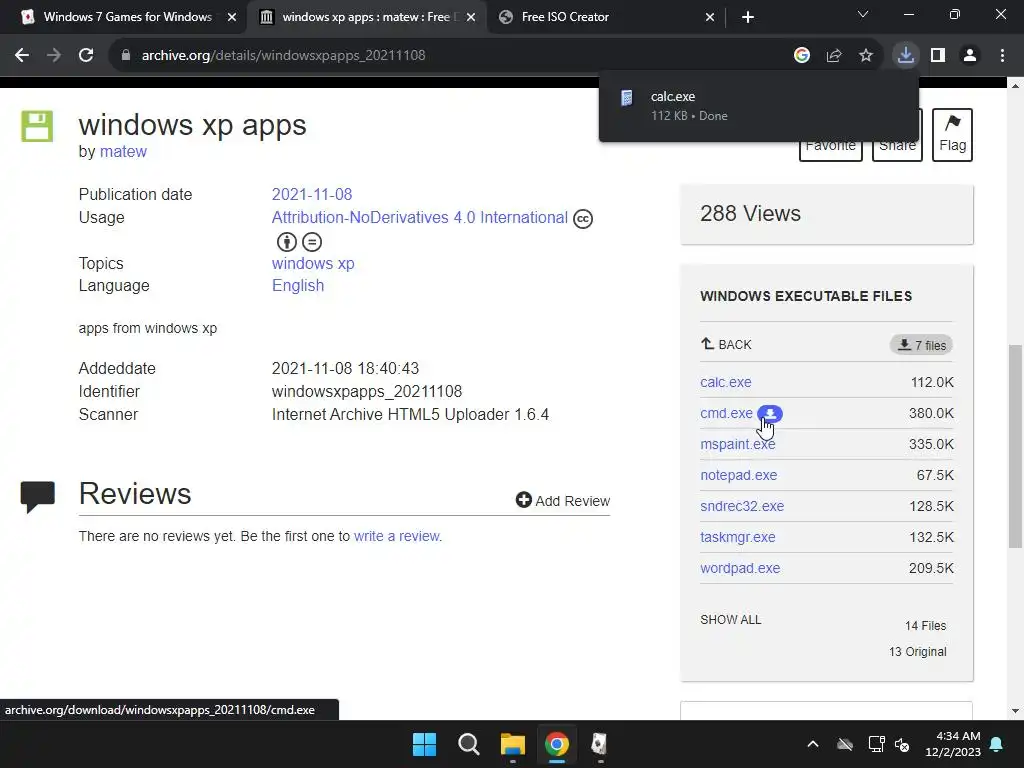Click the Google icon in address bar
1024x768 pixels.
[x=802, y=56]
